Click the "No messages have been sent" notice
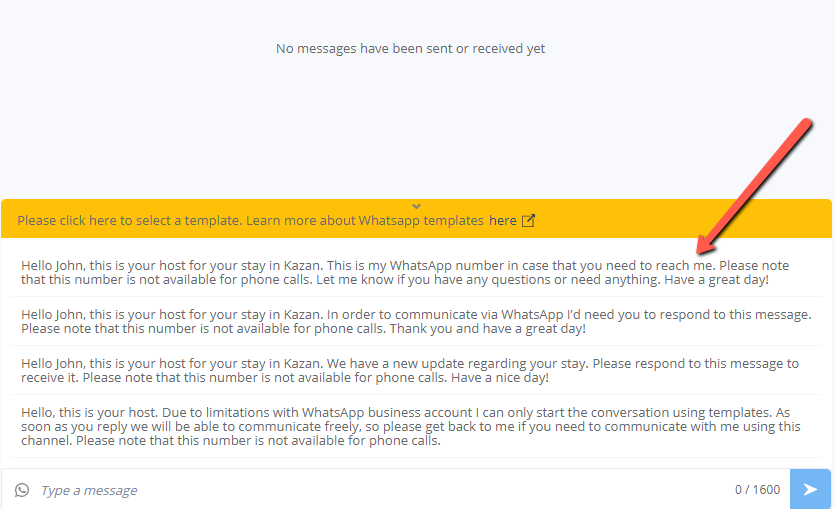The image size is (835, 509). [x=410, y=48]
